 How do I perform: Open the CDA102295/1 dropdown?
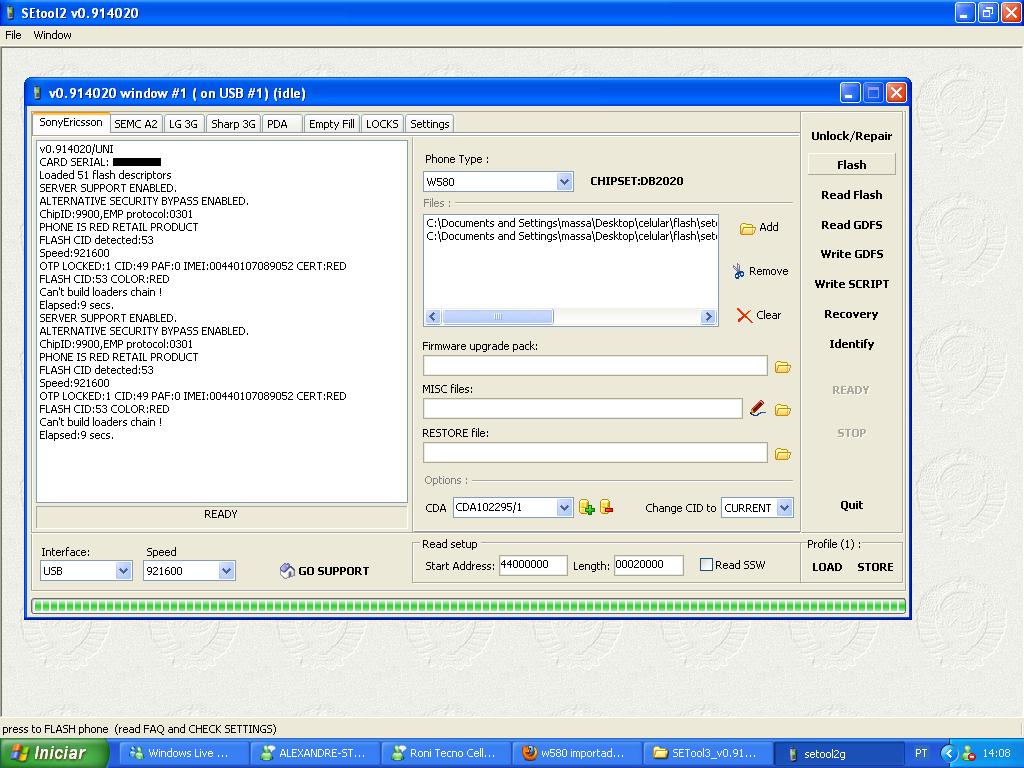tap(565, 507)
